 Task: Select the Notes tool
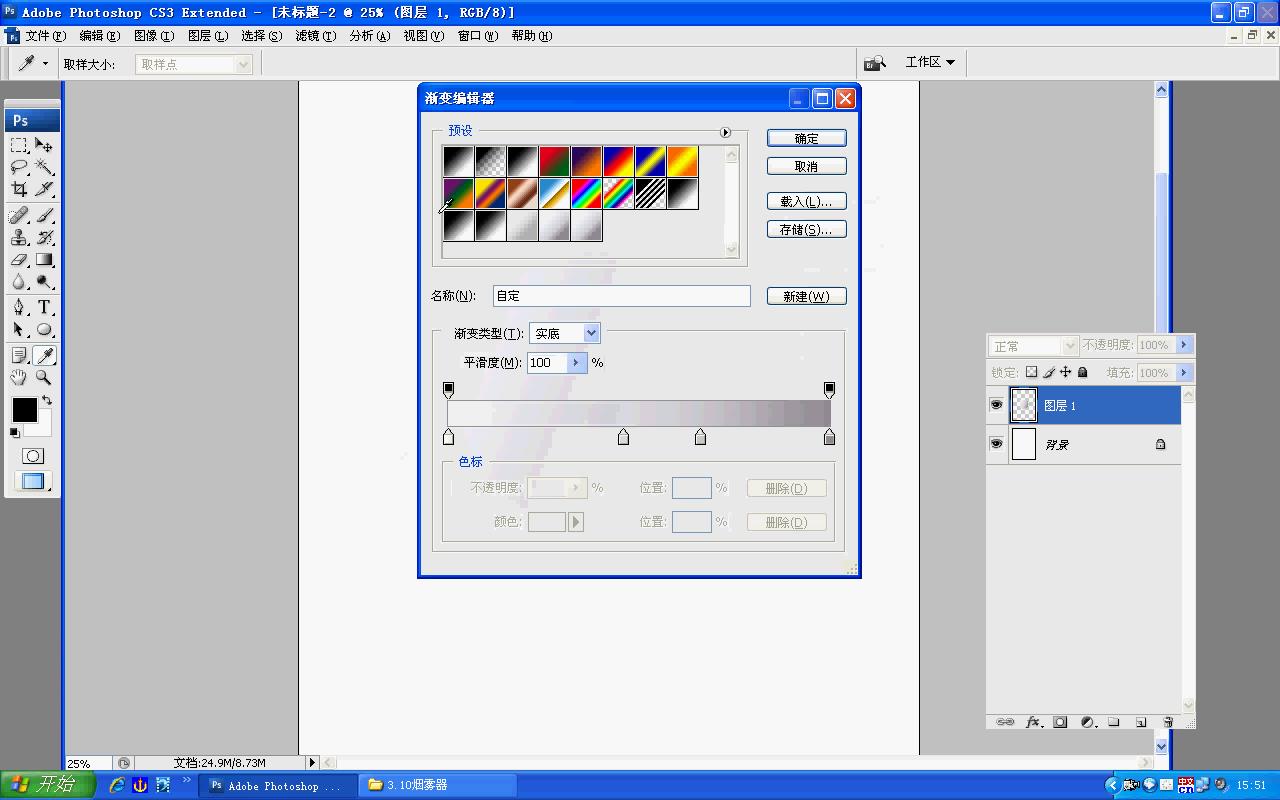(x=19, y=355)
